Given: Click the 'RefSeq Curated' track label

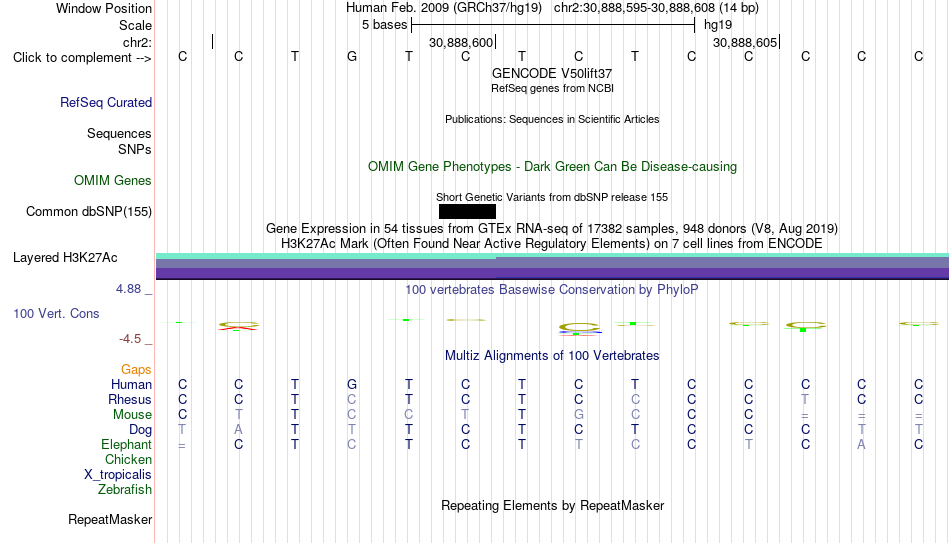Looking at the screenshot, I should 106,102.
